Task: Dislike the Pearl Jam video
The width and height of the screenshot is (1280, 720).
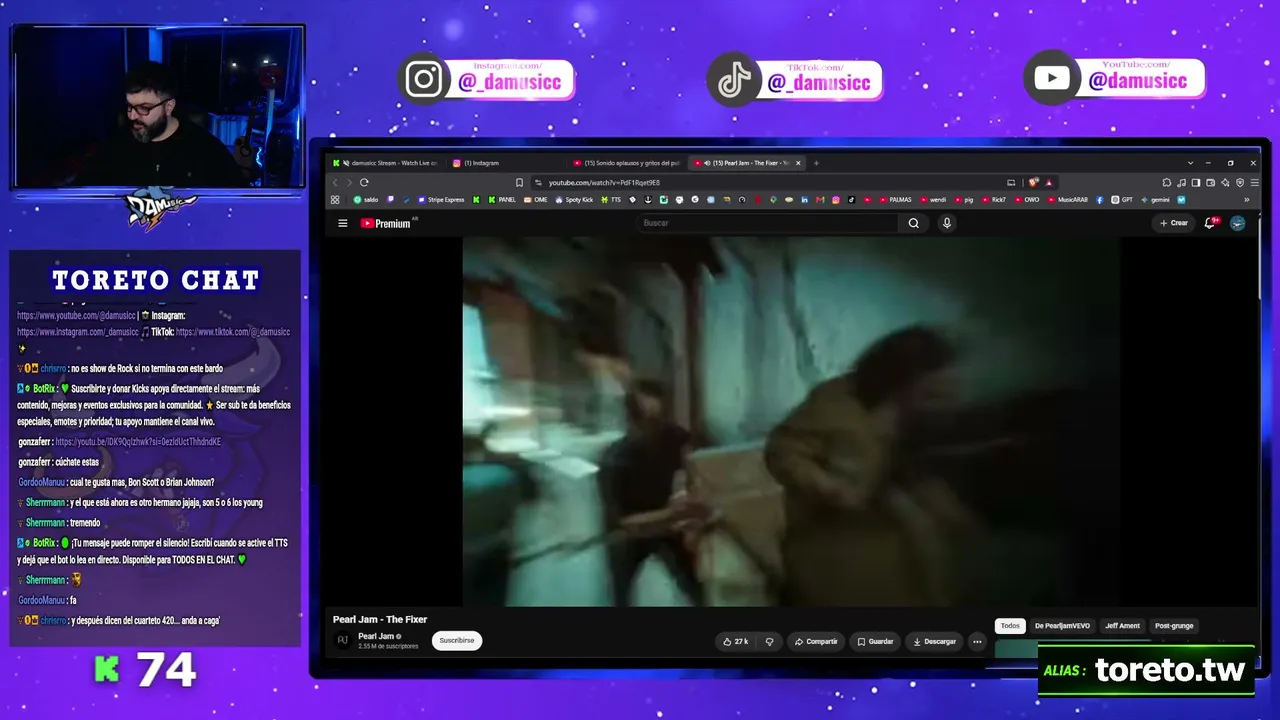Action: click(769, 641)
